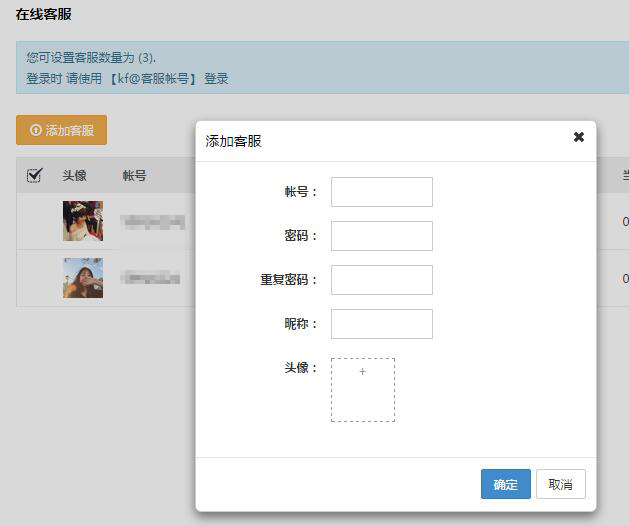Toggle the select-all checkbox in table header

34,175
